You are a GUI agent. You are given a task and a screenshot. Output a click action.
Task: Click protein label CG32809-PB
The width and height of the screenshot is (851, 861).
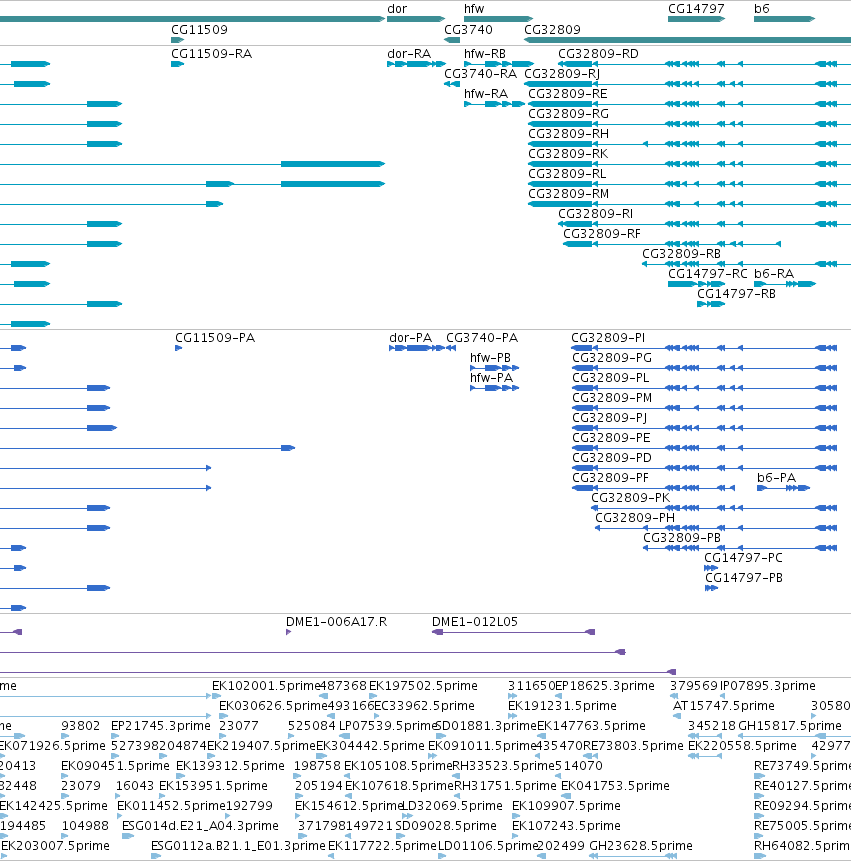[x=682, y=538]
